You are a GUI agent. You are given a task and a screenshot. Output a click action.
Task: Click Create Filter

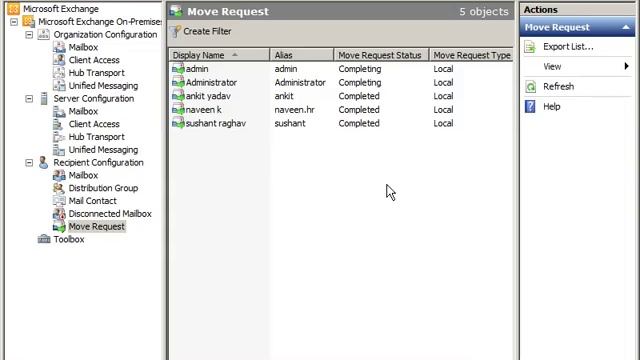(x=207, y=31)
